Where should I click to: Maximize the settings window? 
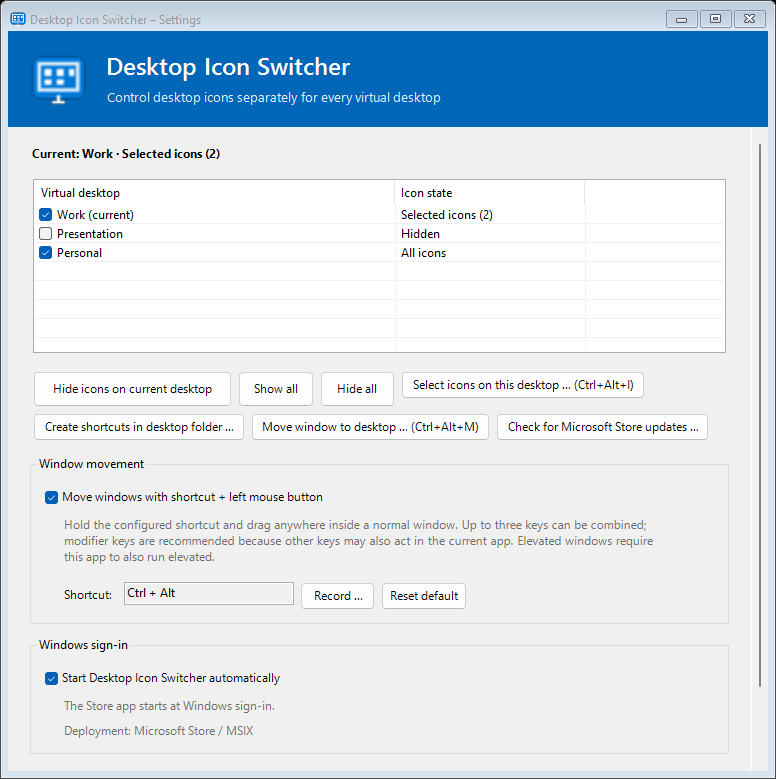(715, 19)
